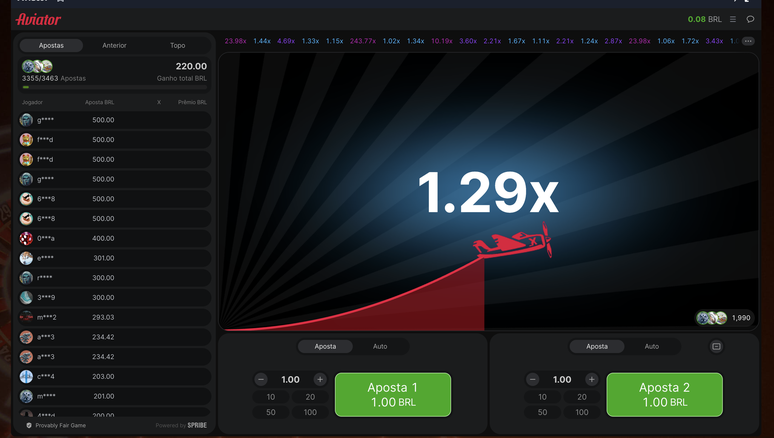The height and width of the screenshot is (438, 774).
Task: Increase Aposta 1 amount with plus button
Action: click(x=320, y=379)
